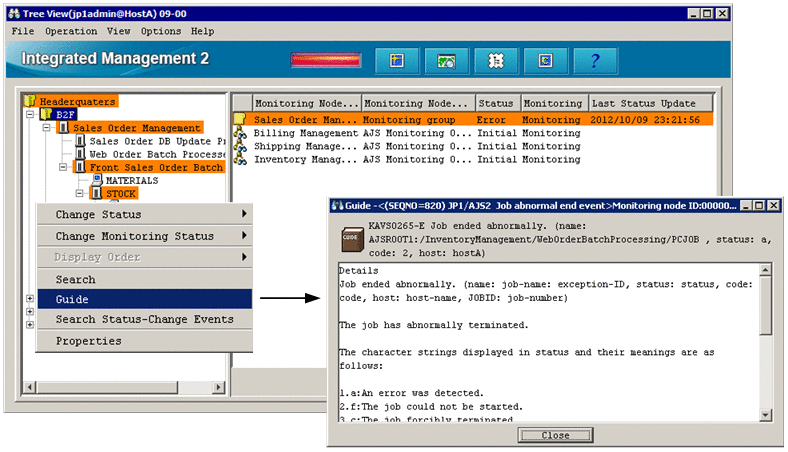Click the fourth toolbar icon showing blue document
This screenshot has width=788, height=452.
click(x=545, y=60)
